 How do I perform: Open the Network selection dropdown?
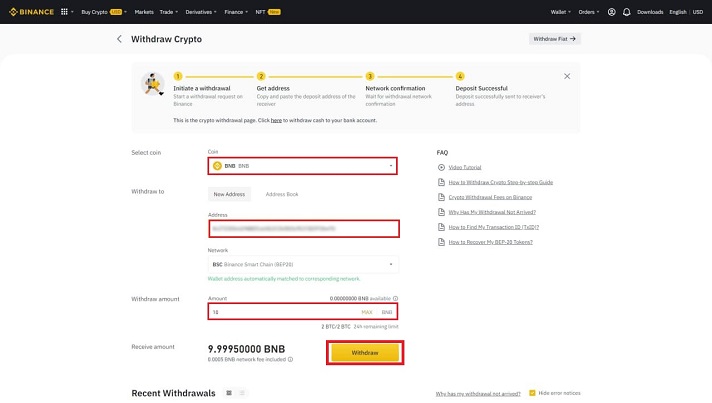(303, 265)
